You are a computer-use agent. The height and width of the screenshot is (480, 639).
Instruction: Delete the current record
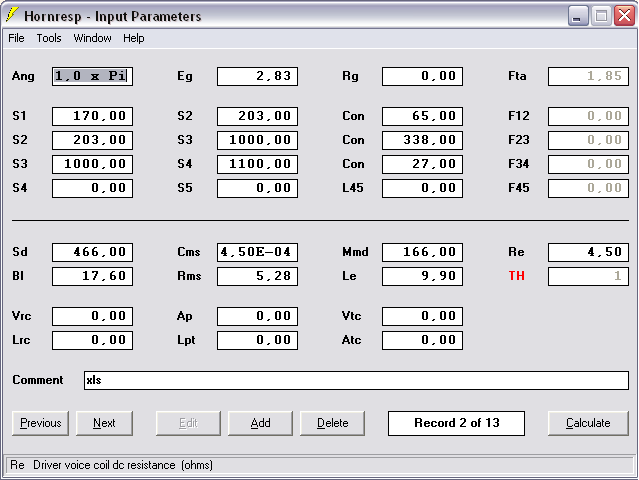(x=333, y=423)
